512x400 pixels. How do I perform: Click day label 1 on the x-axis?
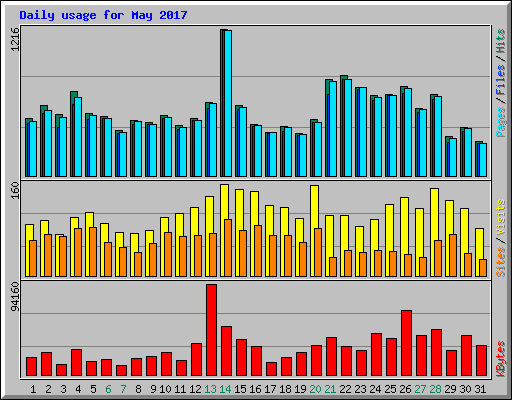(33, 389)
